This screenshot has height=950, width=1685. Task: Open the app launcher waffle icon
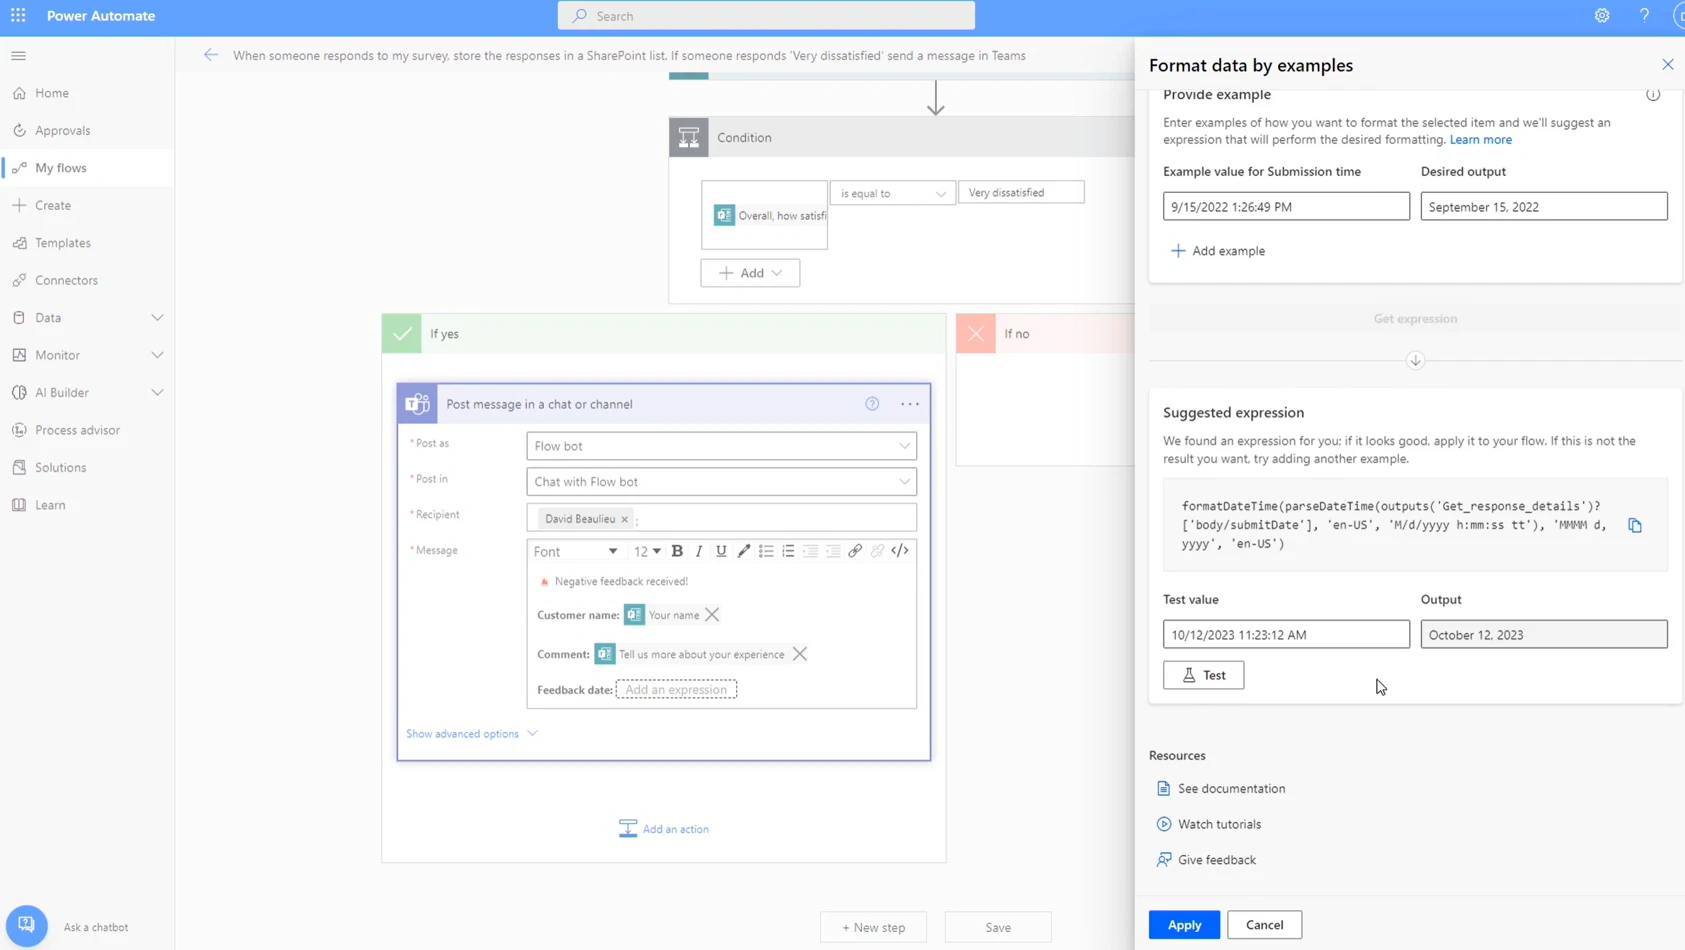(x=18, y=16)
